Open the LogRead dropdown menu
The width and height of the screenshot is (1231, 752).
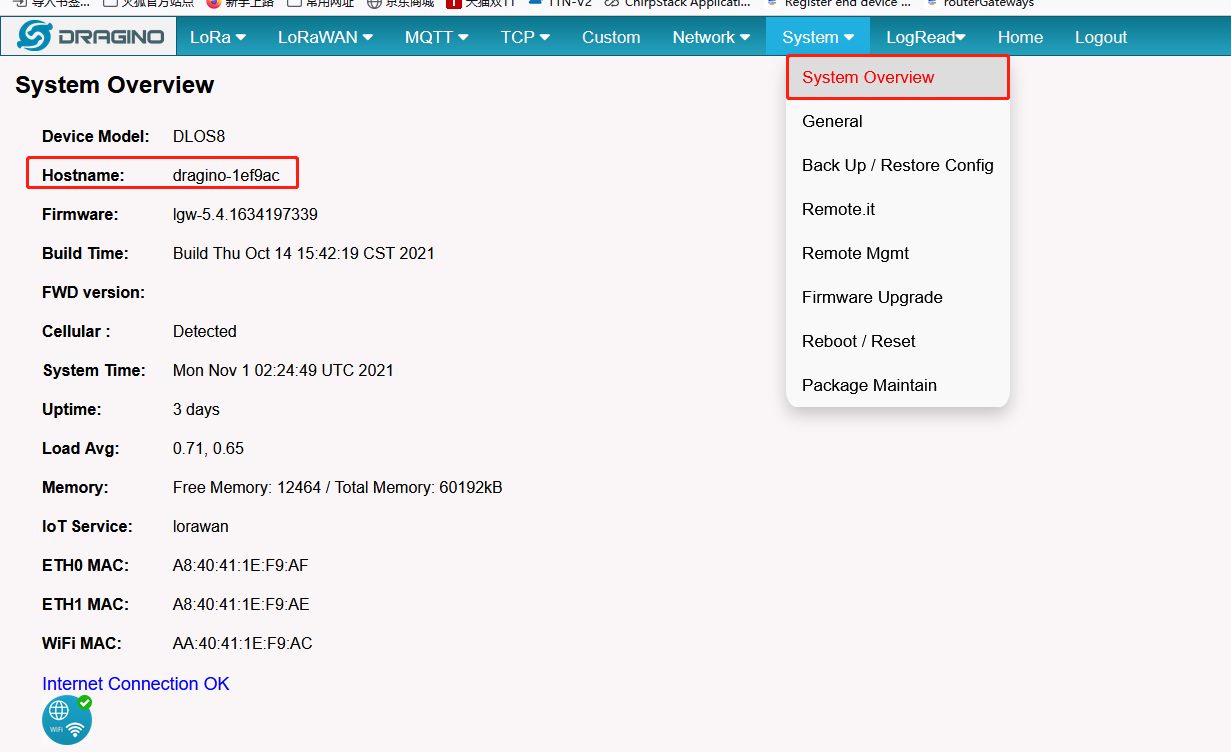tap(926, 37)
